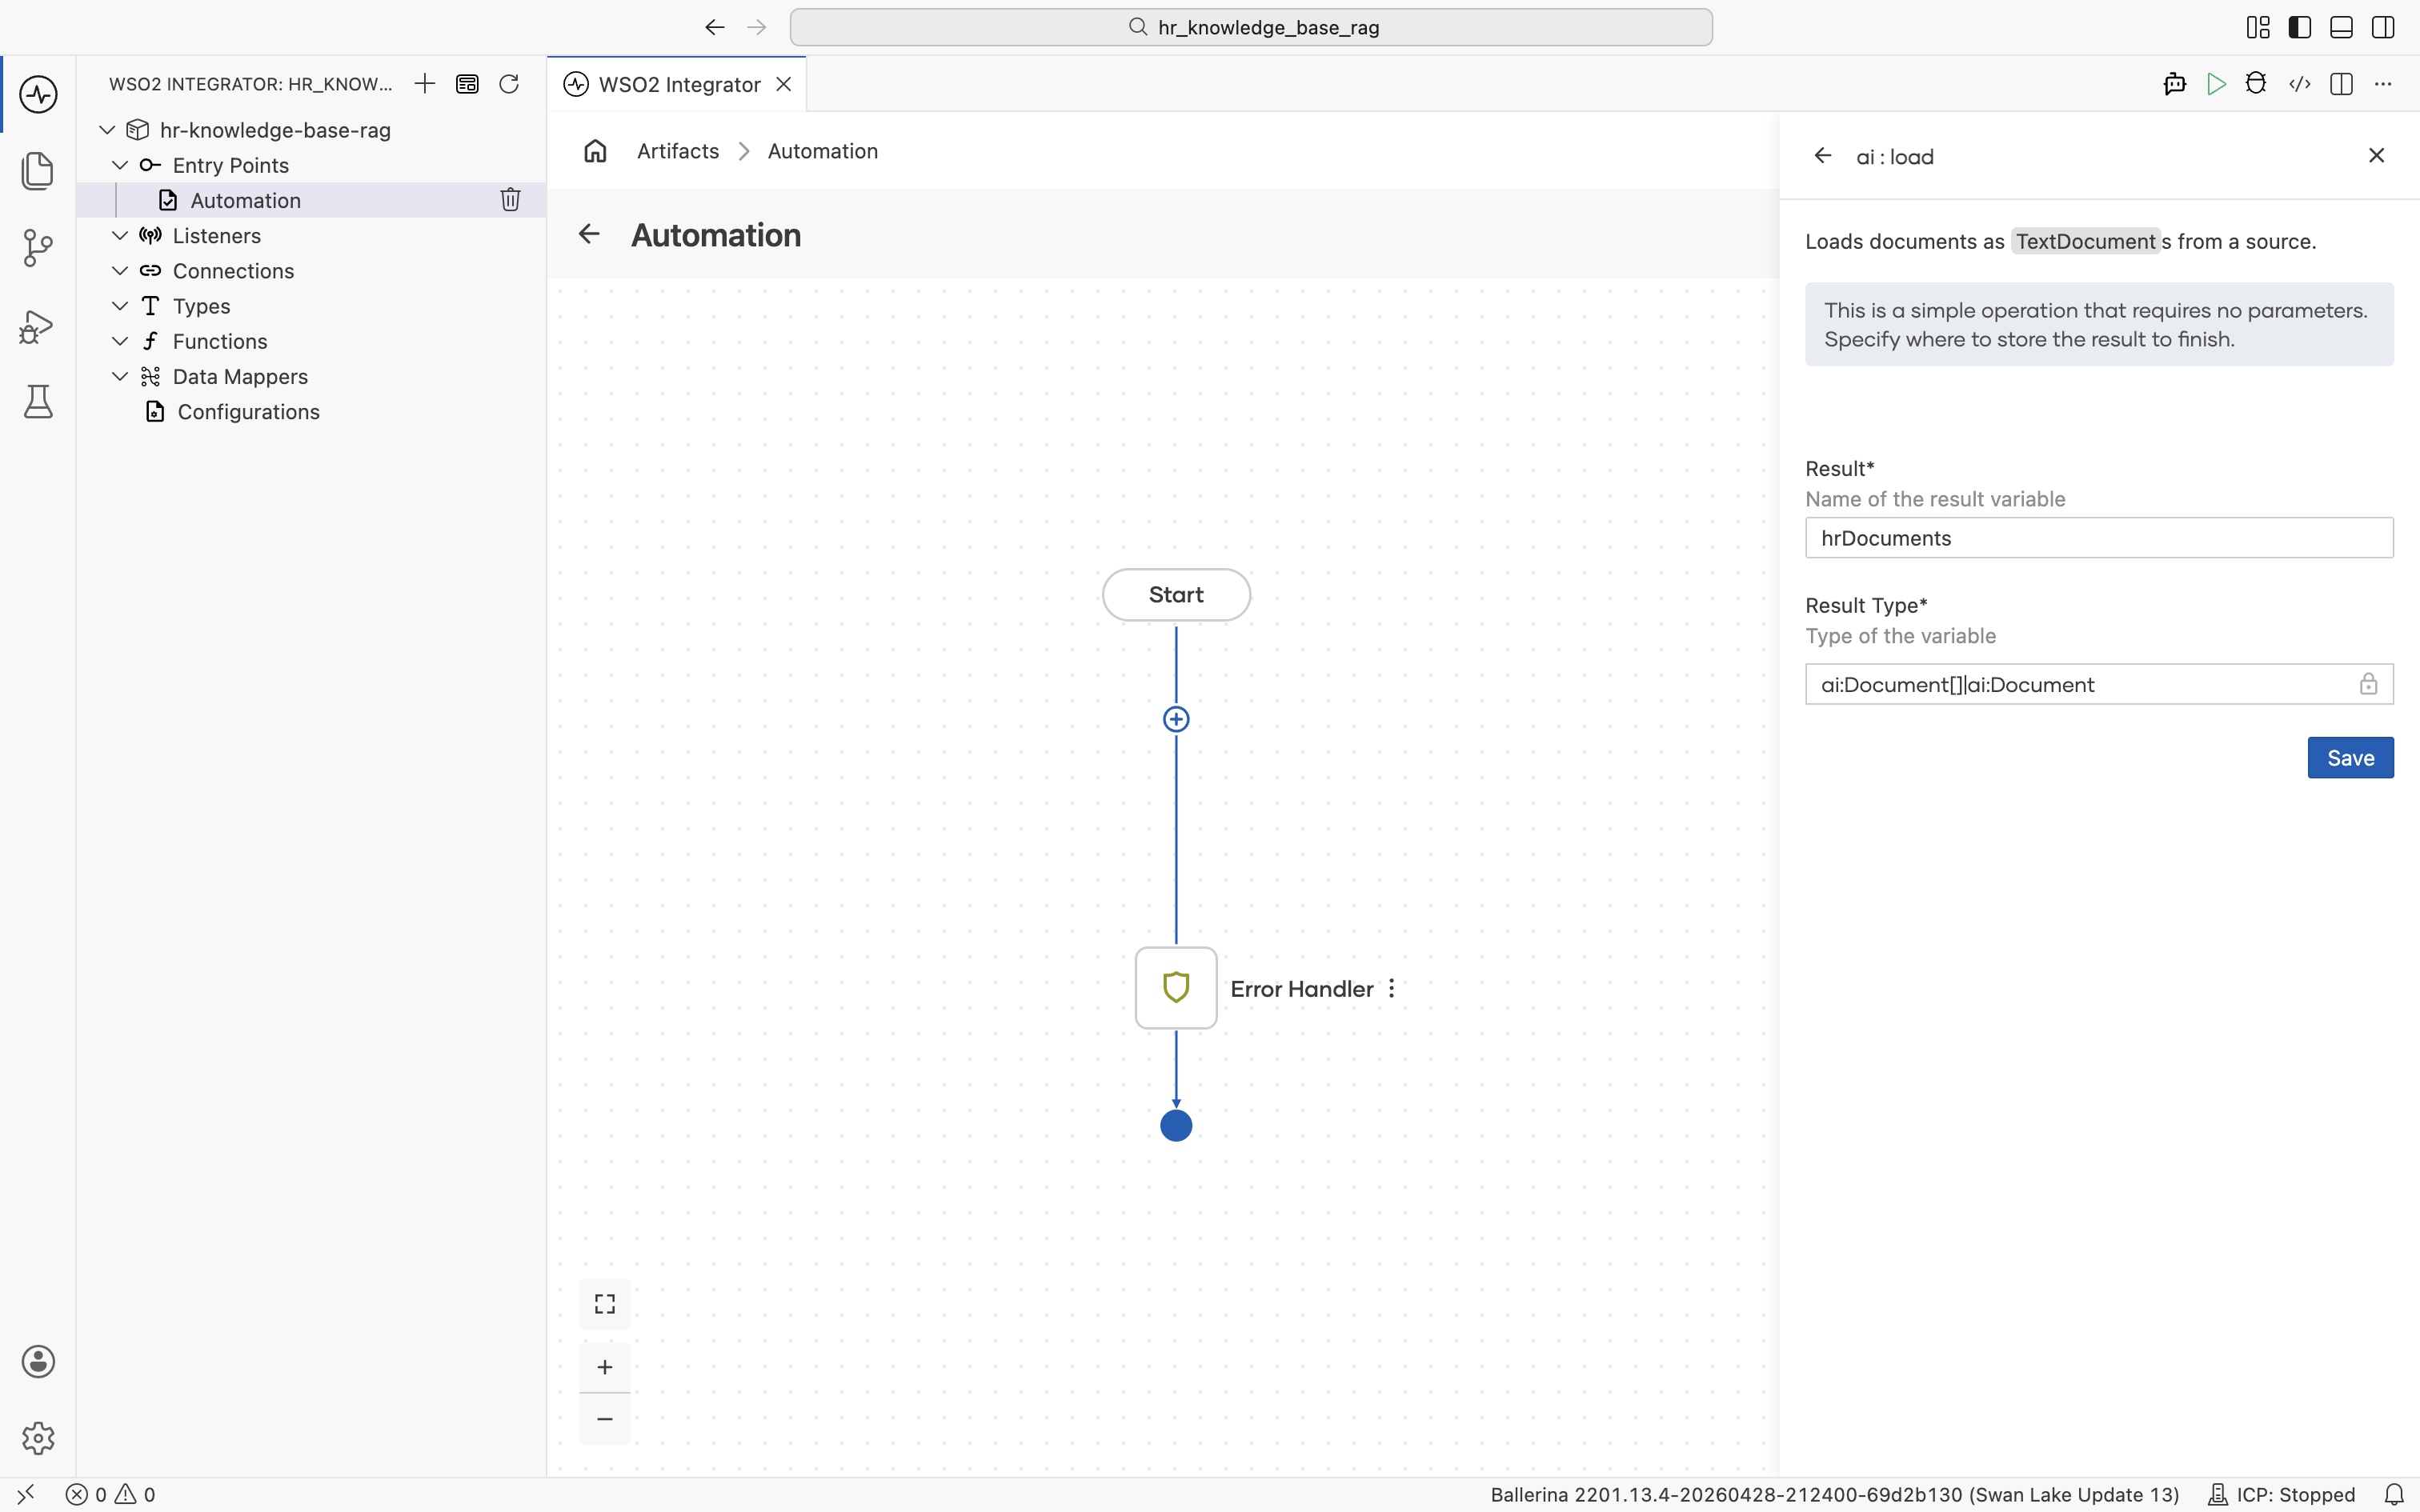2420x1512 pixels.
Task: Click the add plus icon in sidebar header
Action: (425, 84)
